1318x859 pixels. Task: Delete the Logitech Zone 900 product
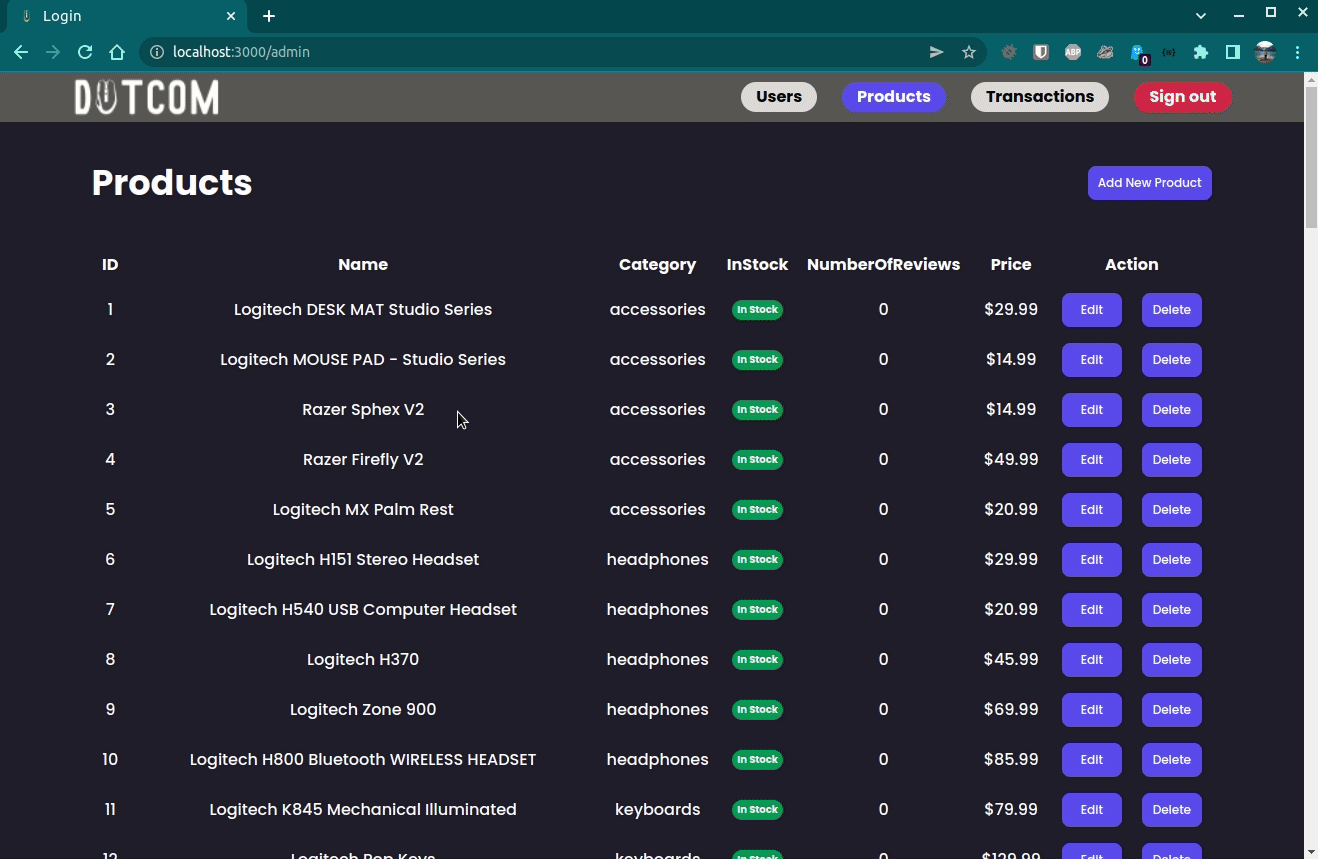[1172, 710]
